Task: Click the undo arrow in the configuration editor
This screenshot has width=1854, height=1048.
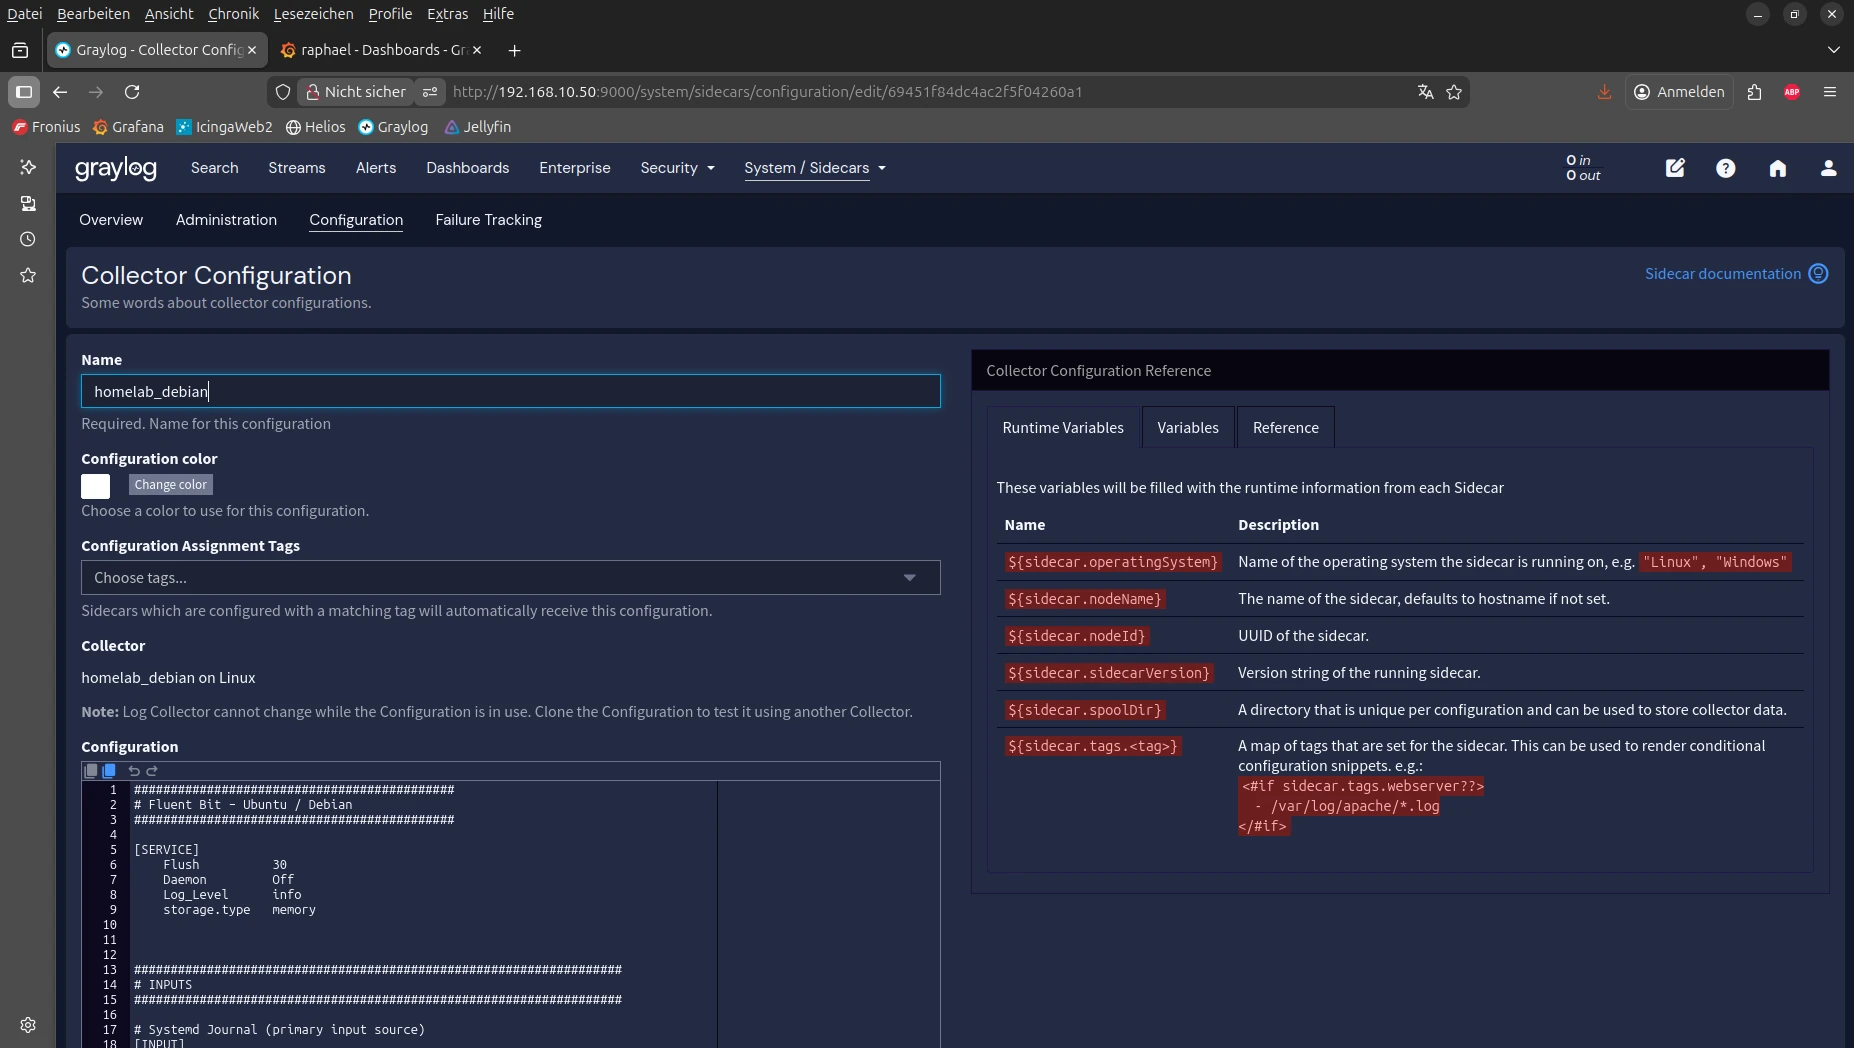Action: [x=134, y=771]
